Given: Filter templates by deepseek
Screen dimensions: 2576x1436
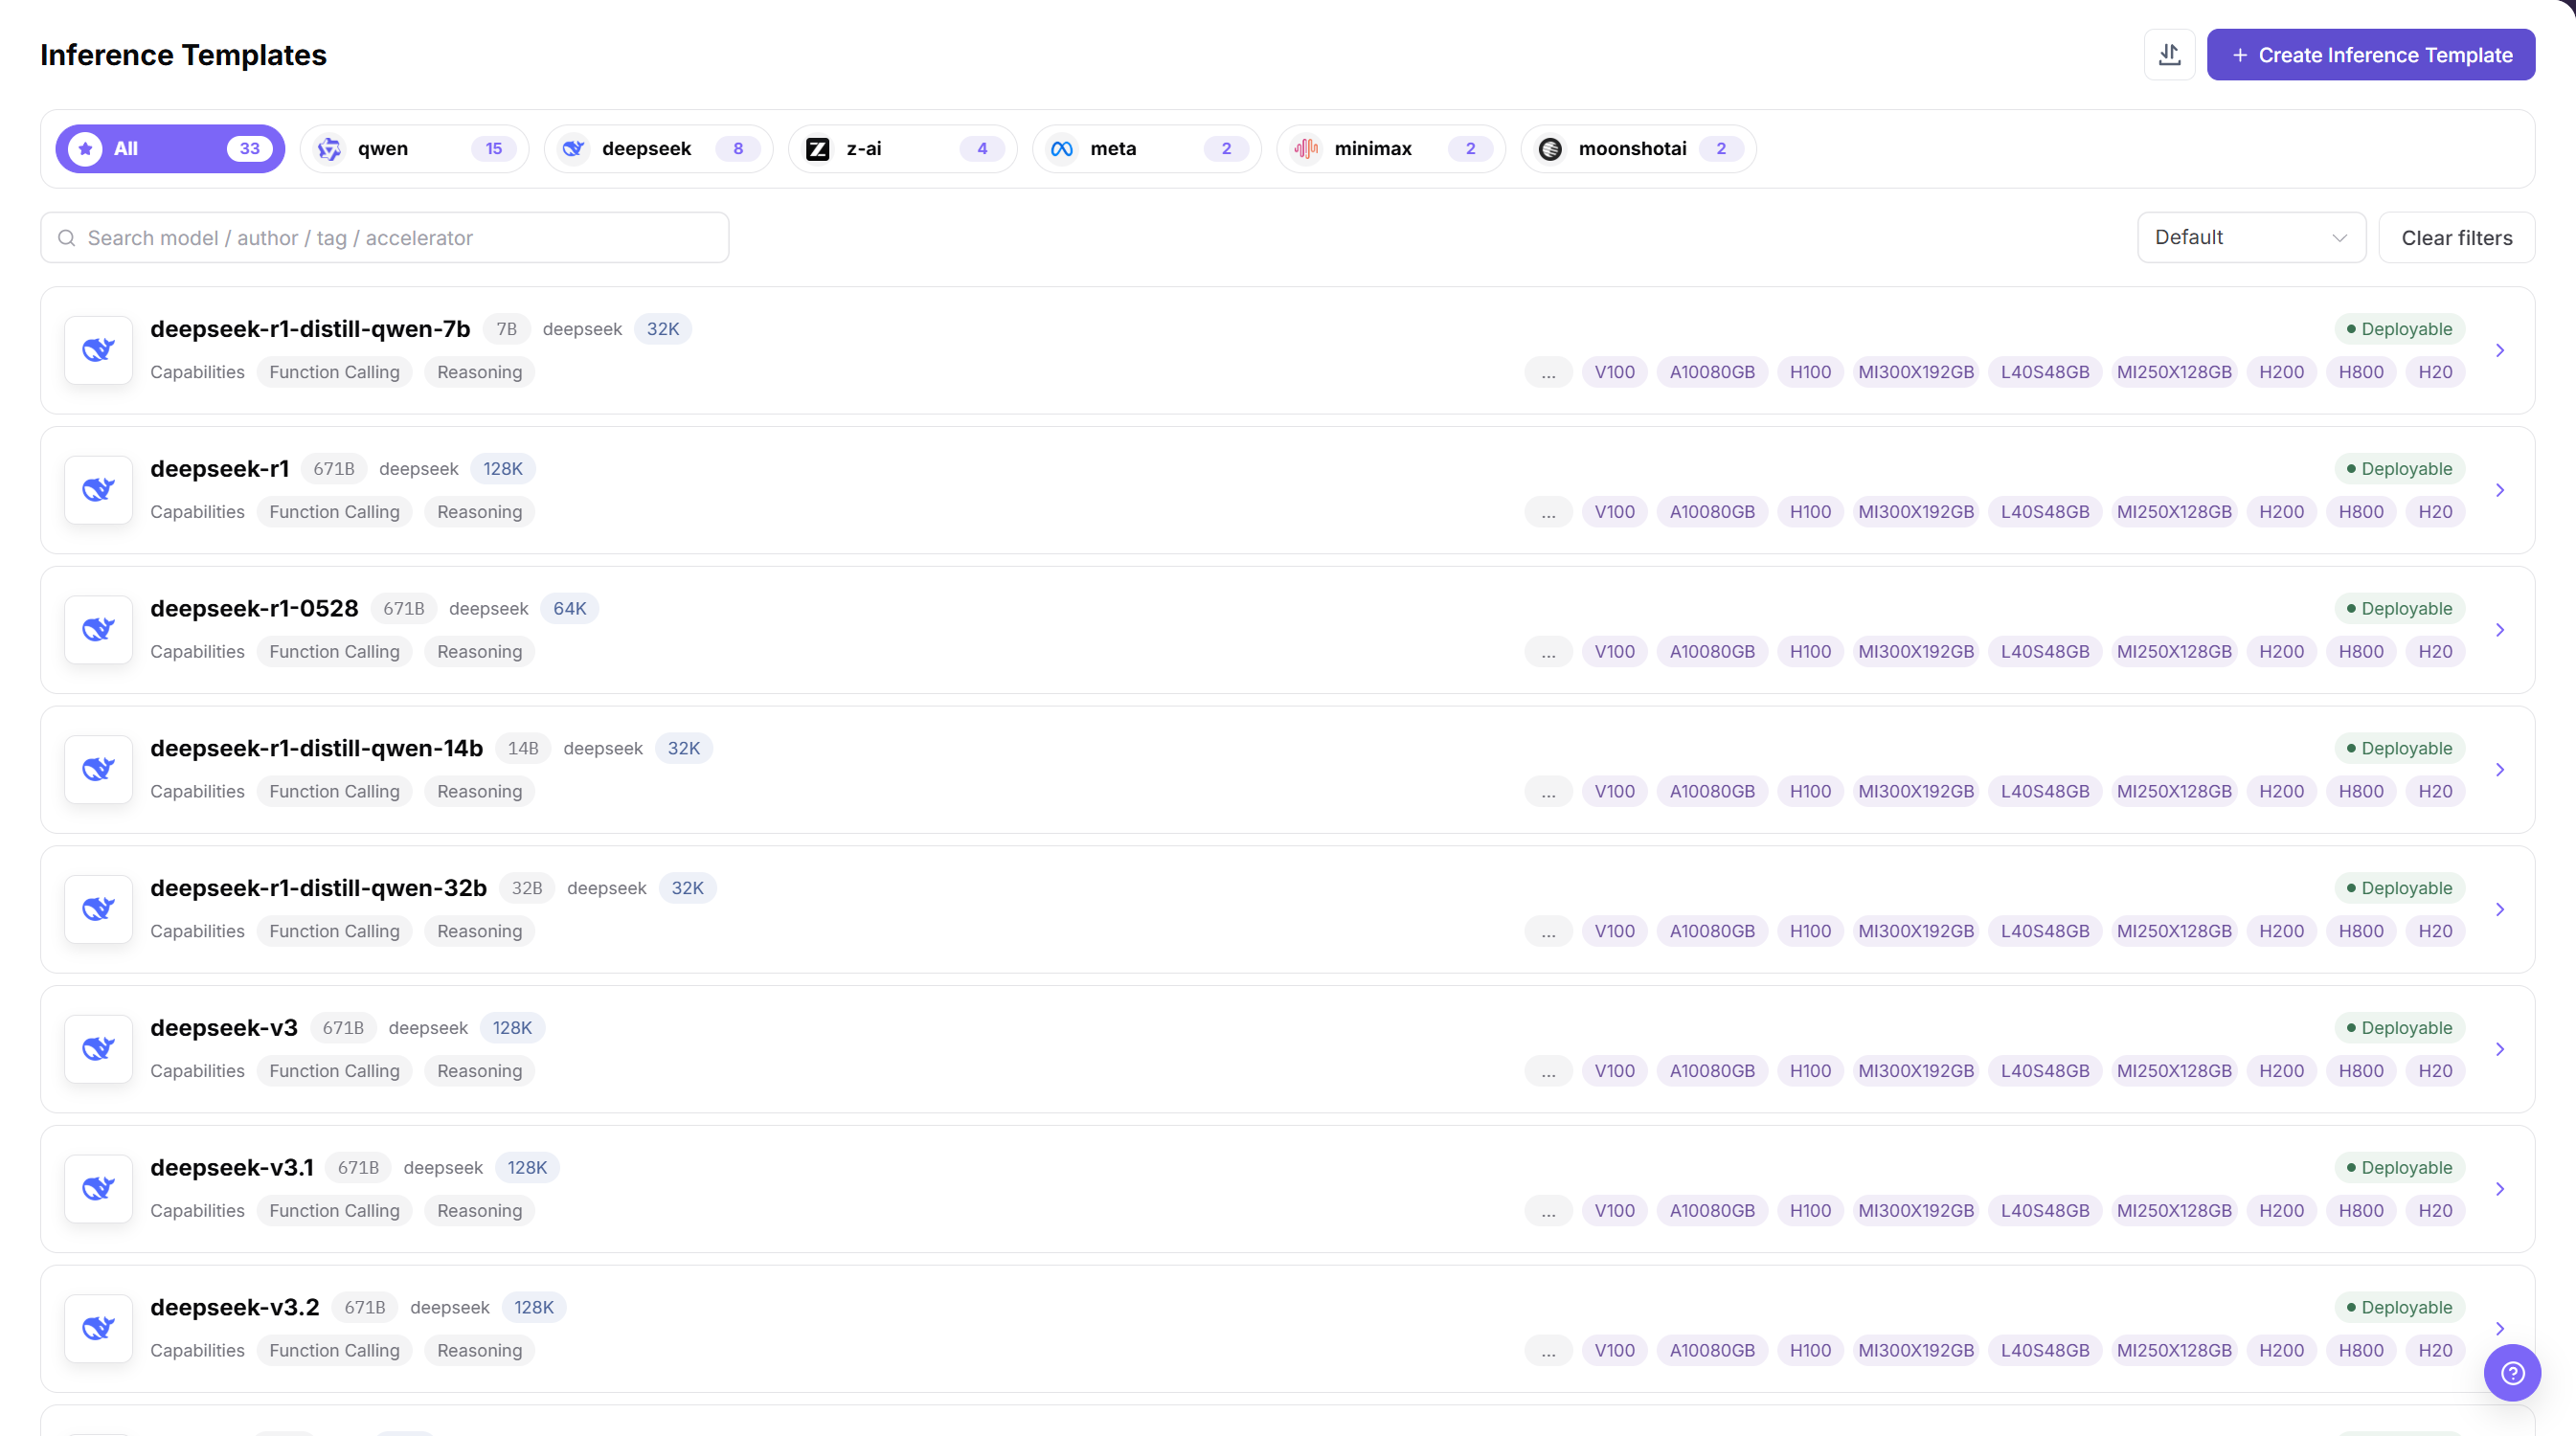Looking at the screenshot, I should click(658, 149).
